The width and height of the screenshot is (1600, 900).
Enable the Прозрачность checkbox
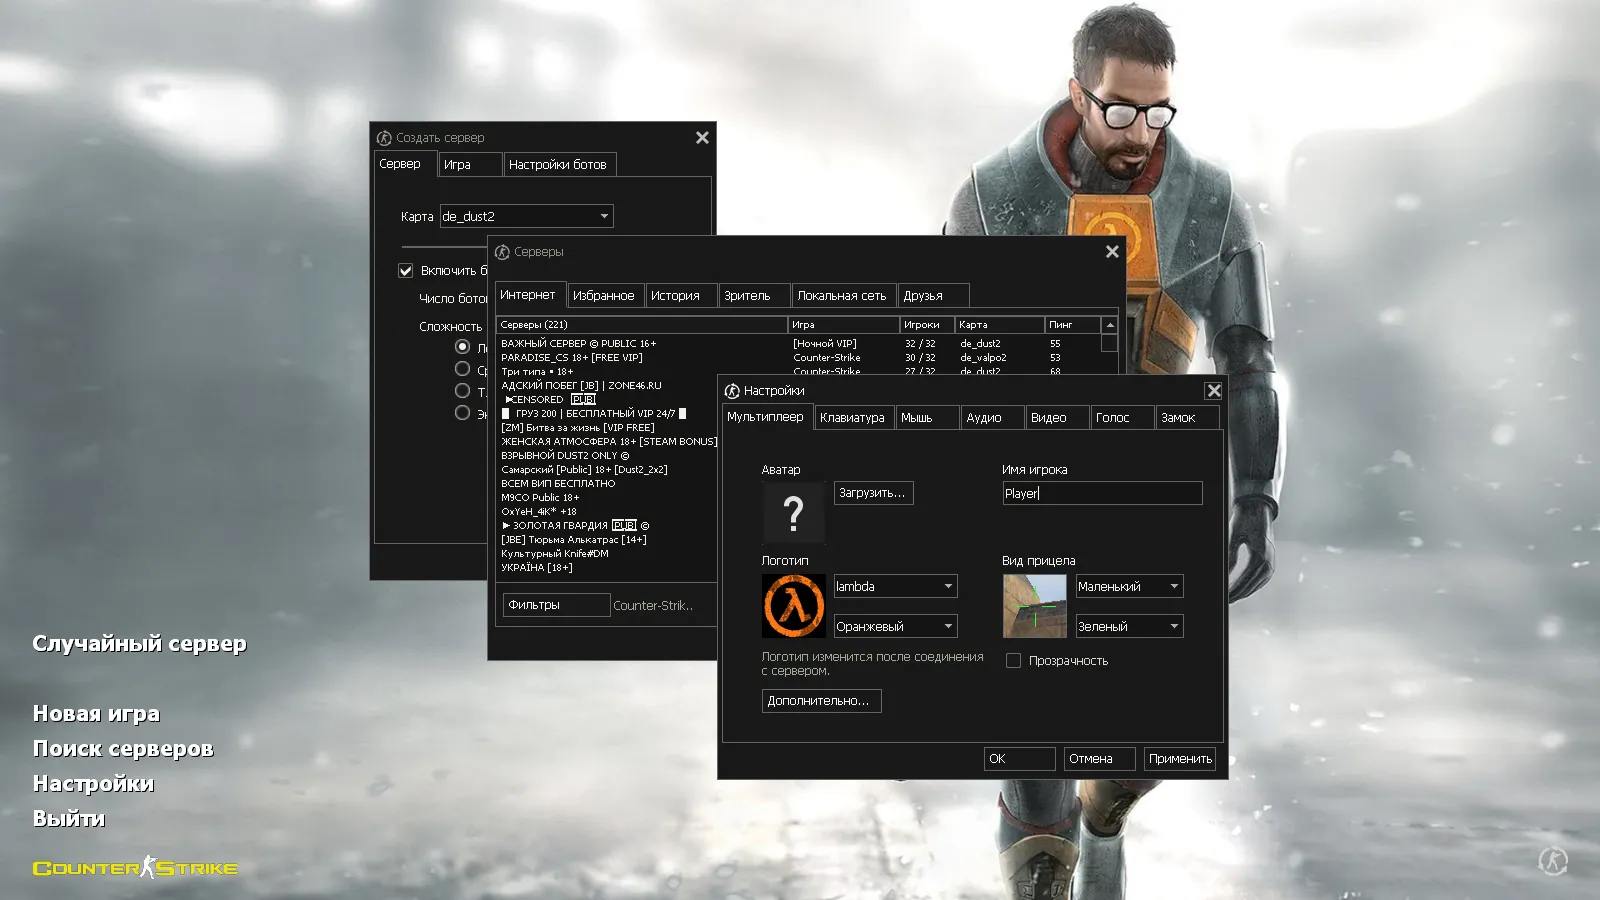tap(1013, 661)
